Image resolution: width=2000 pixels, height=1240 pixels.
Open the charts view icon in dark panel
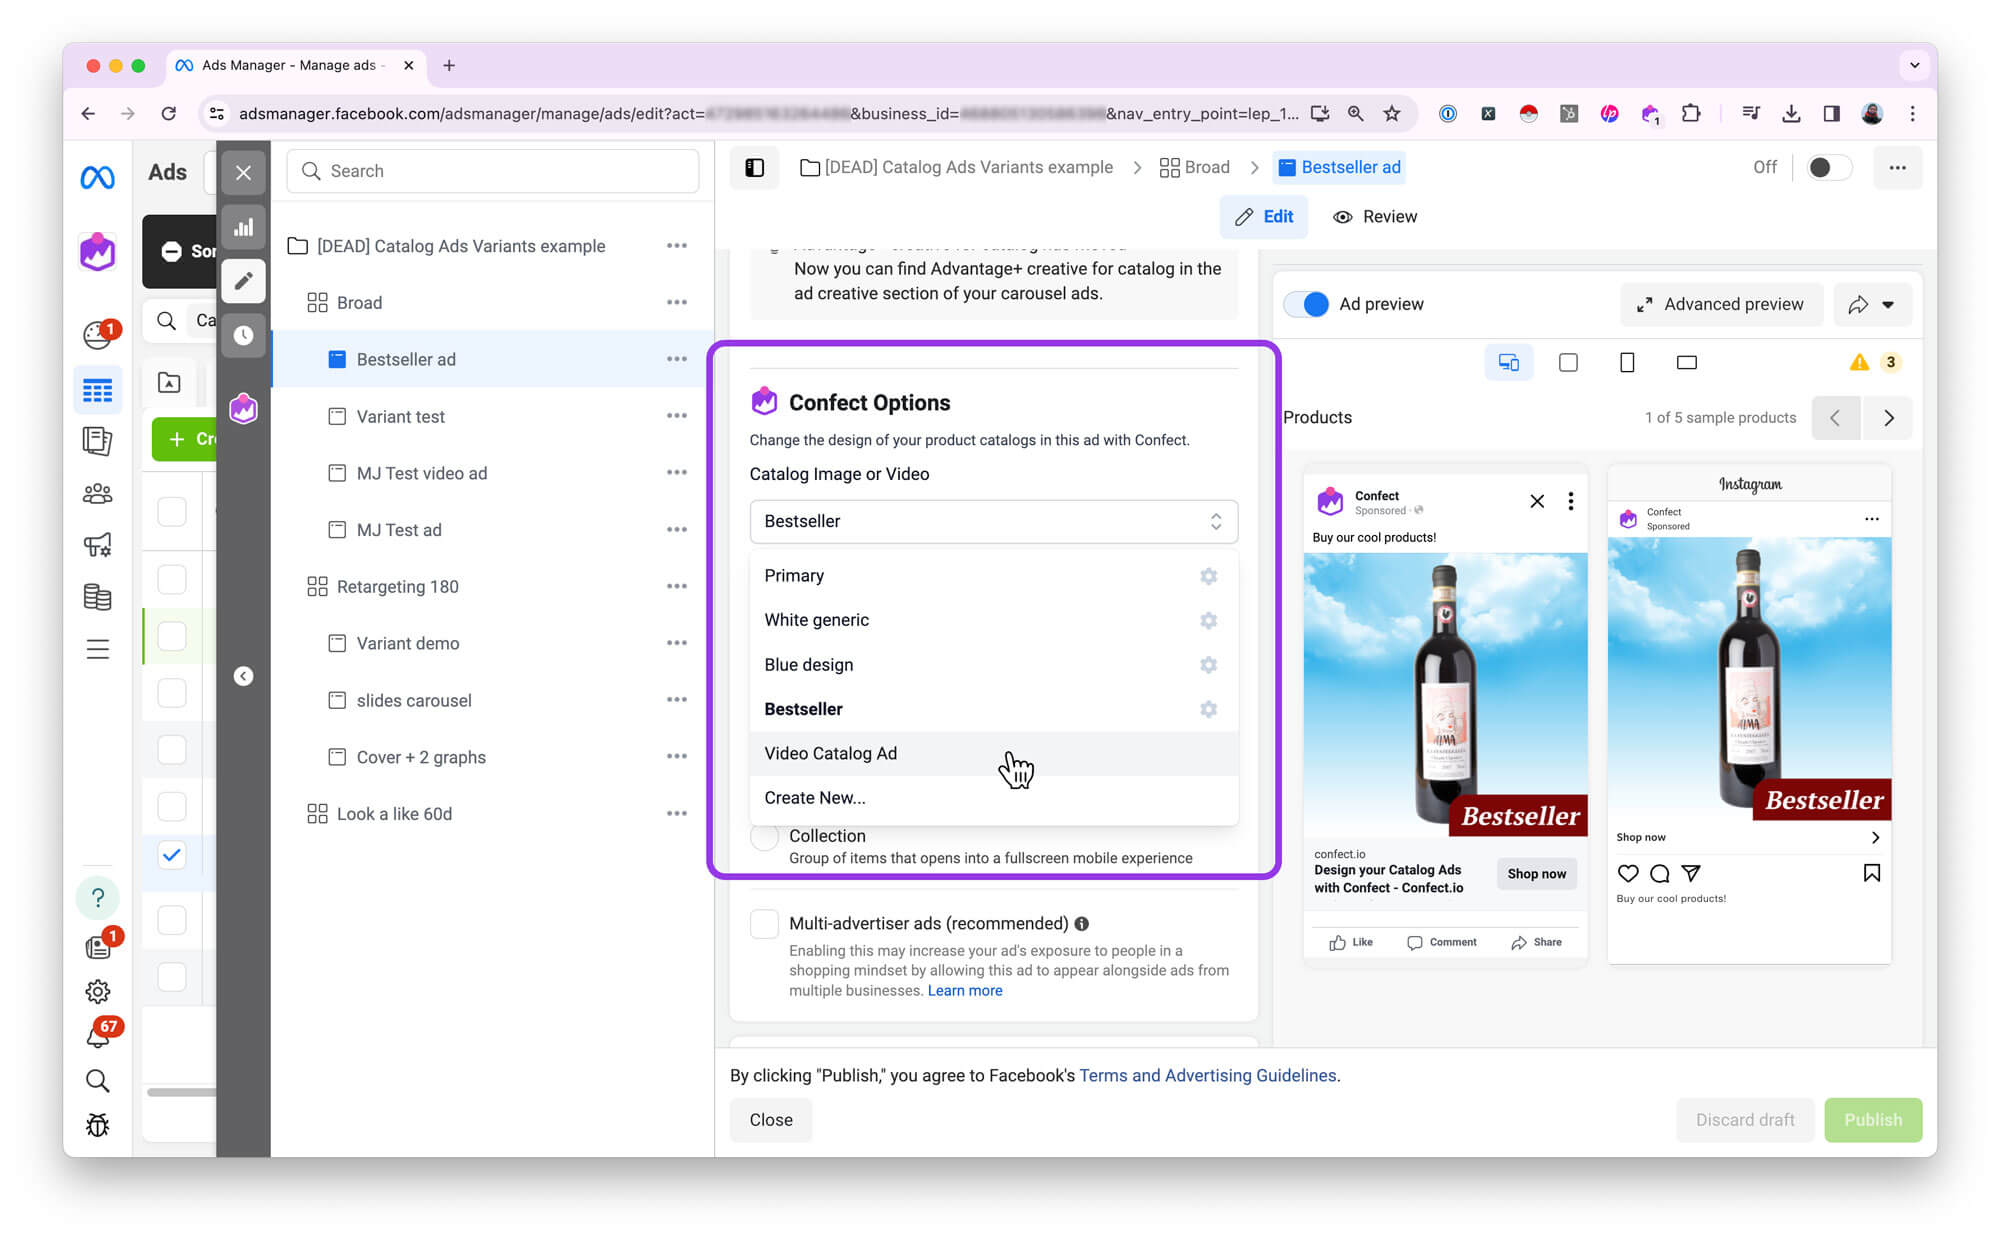[x=243, y=227]
